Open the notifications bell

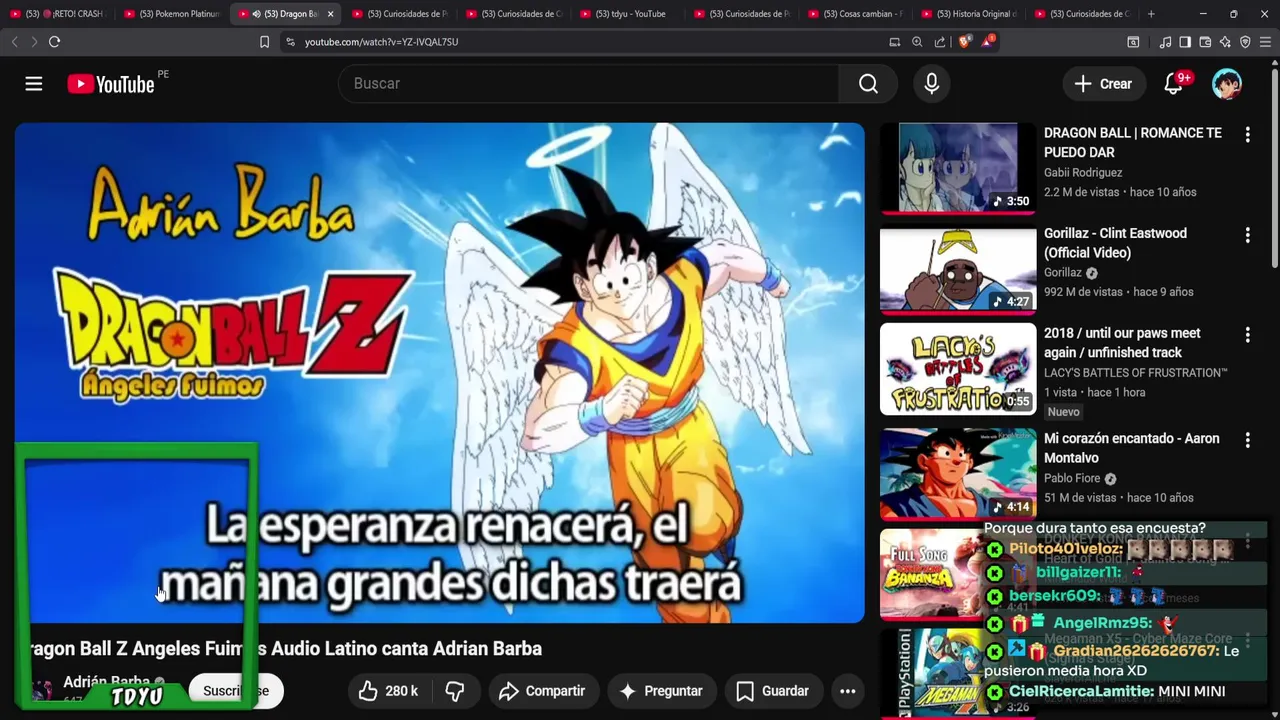pyautogui.click(x=1174, y=84)
